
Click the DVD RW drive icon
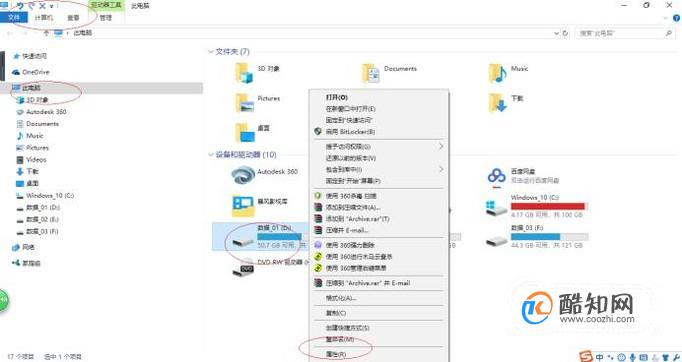tap(243, 268)
